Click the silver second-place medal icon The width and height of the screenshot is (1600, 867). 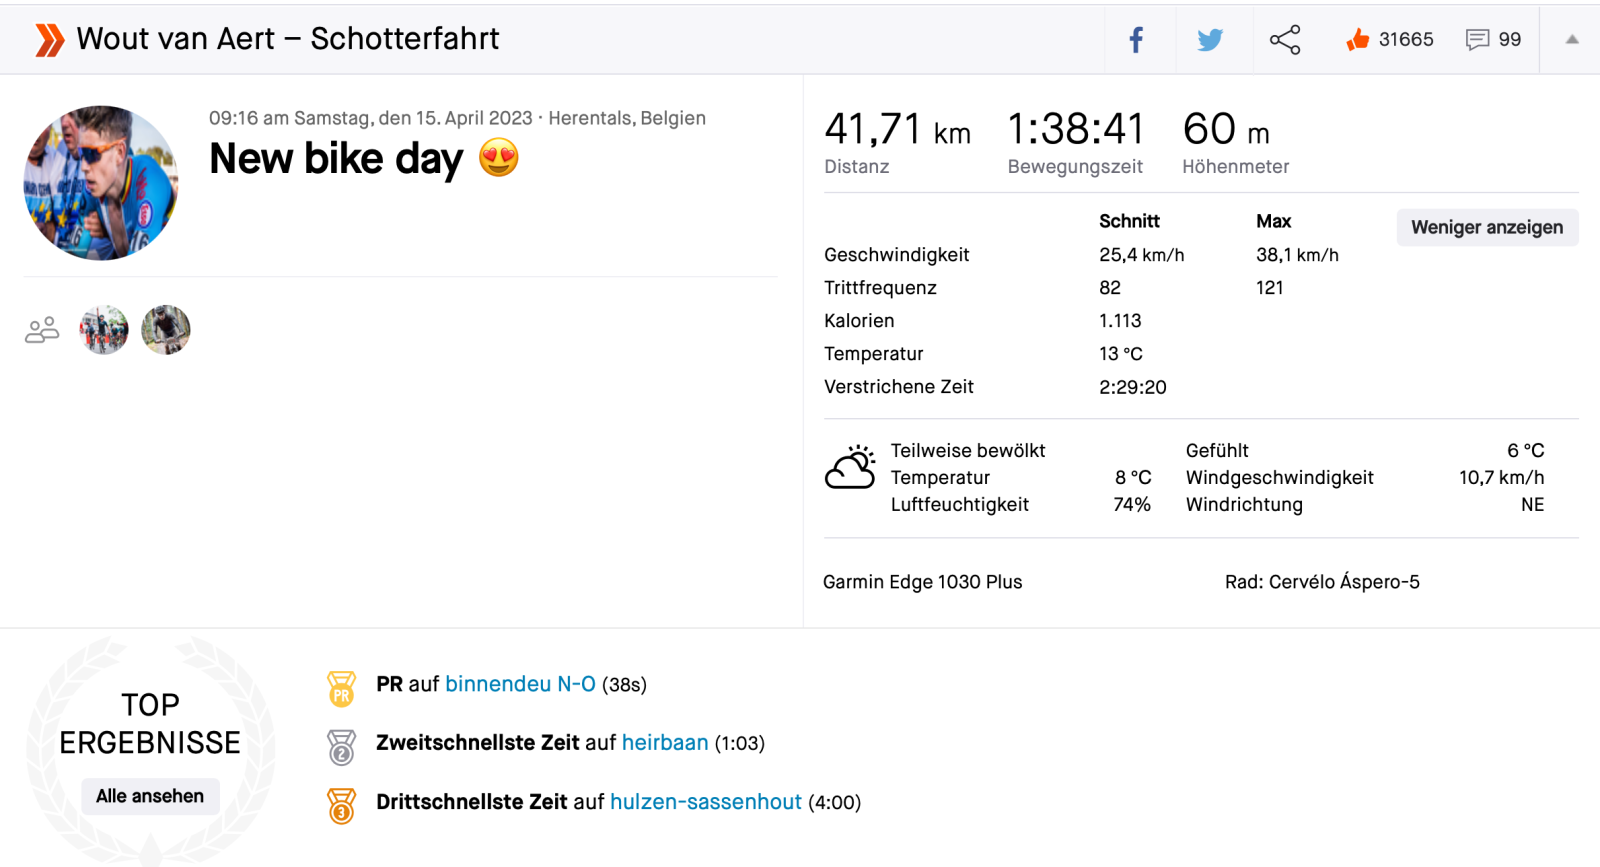click(341, 747)
